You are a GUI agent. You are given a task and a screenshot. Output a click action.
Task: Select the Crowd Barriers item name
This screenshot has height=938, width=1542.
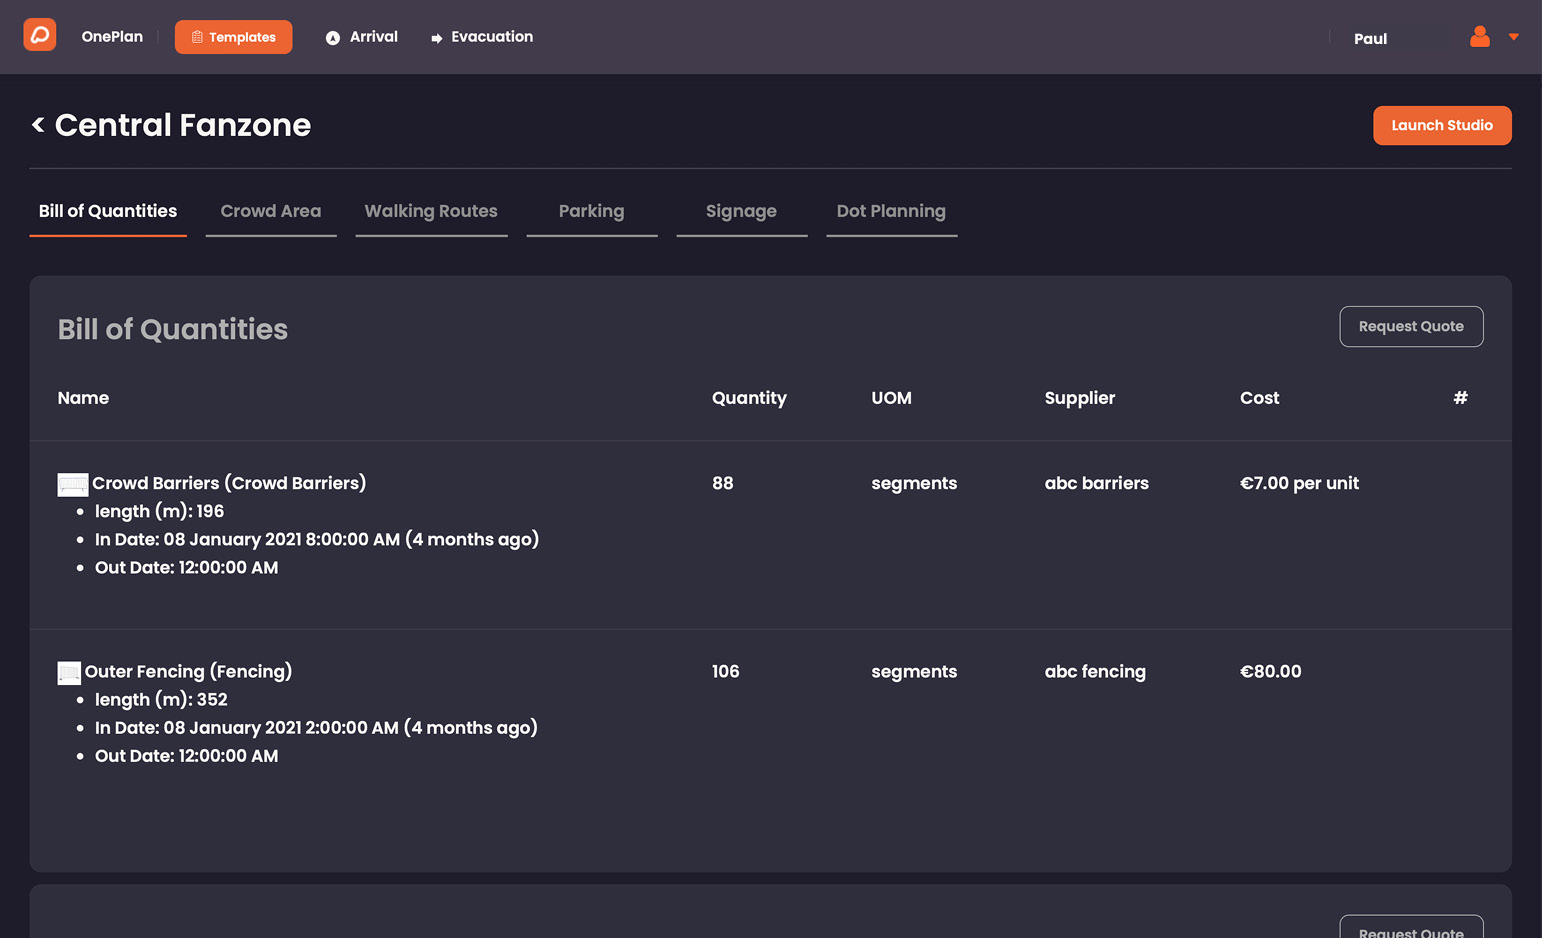[x=229, y=483]
